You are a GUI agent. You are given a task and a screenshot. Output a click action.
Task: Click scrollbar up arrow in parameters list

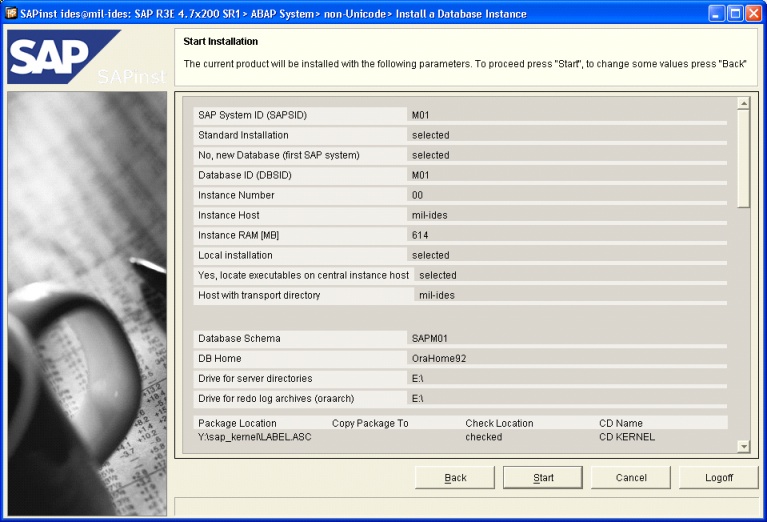(744, 103)
